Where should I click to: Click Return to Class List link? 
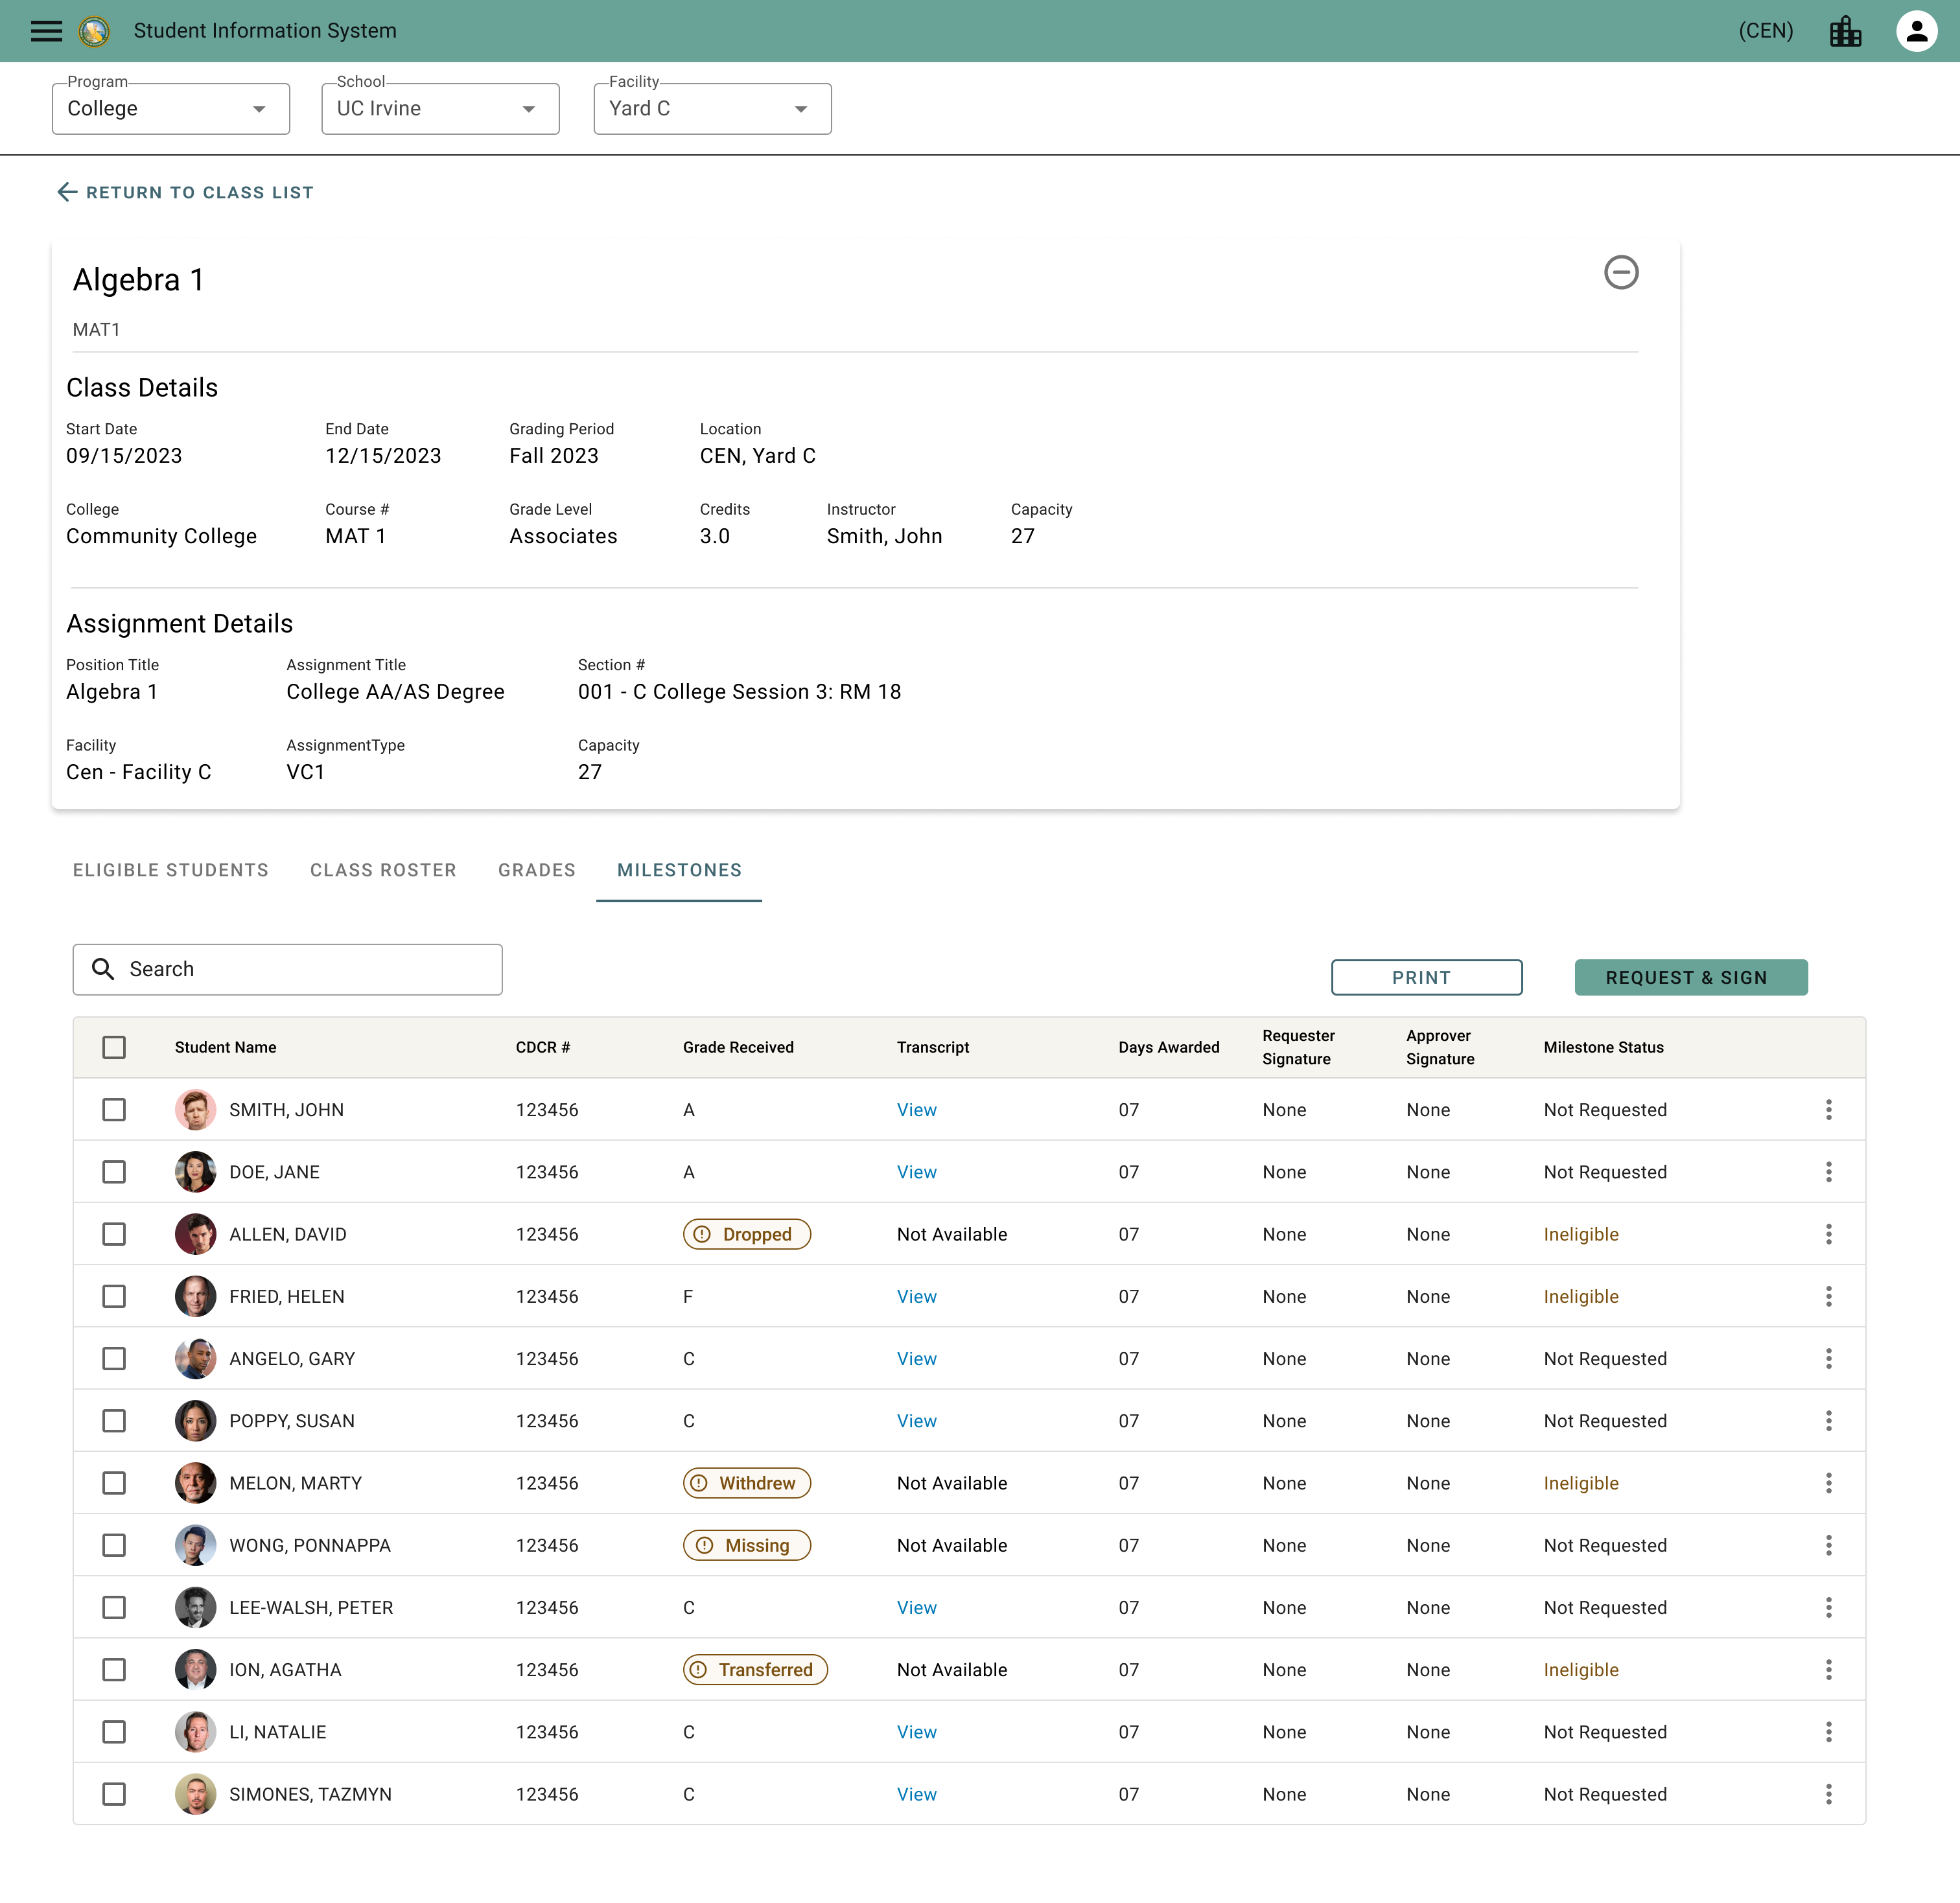[x=199, y=192]
